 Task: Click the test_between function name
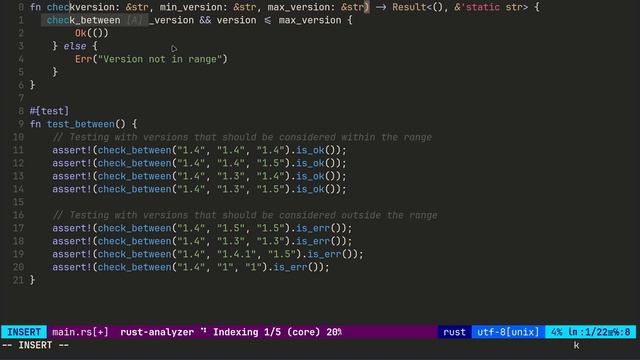(x=80, y=124)
